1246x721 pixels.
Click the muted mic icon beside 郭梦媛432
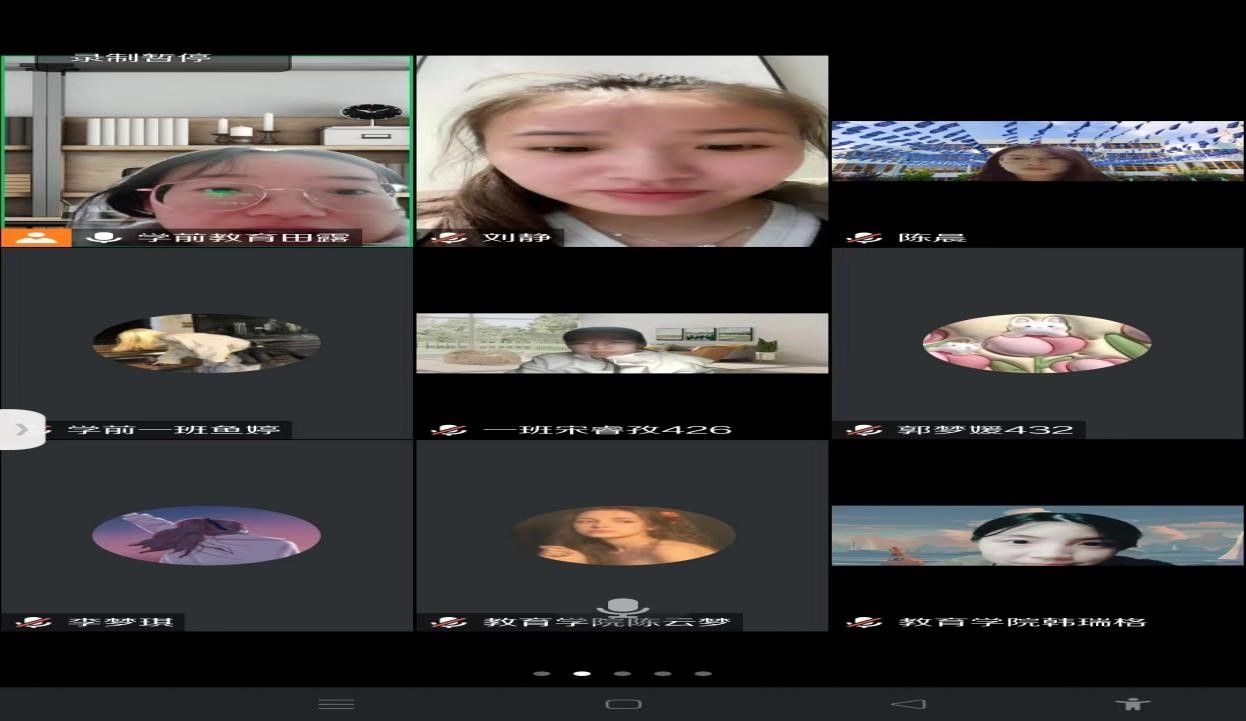click(863, 430)
